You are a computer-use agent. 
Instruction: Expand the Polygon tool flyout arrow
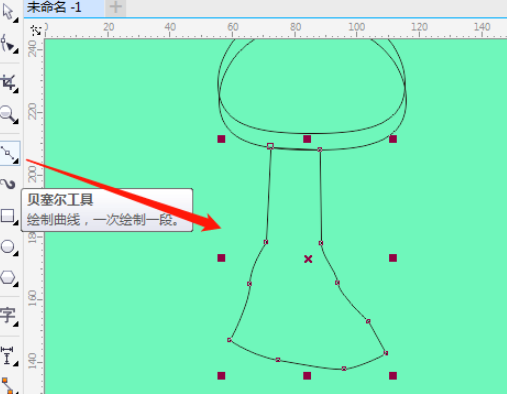(16, 284)
